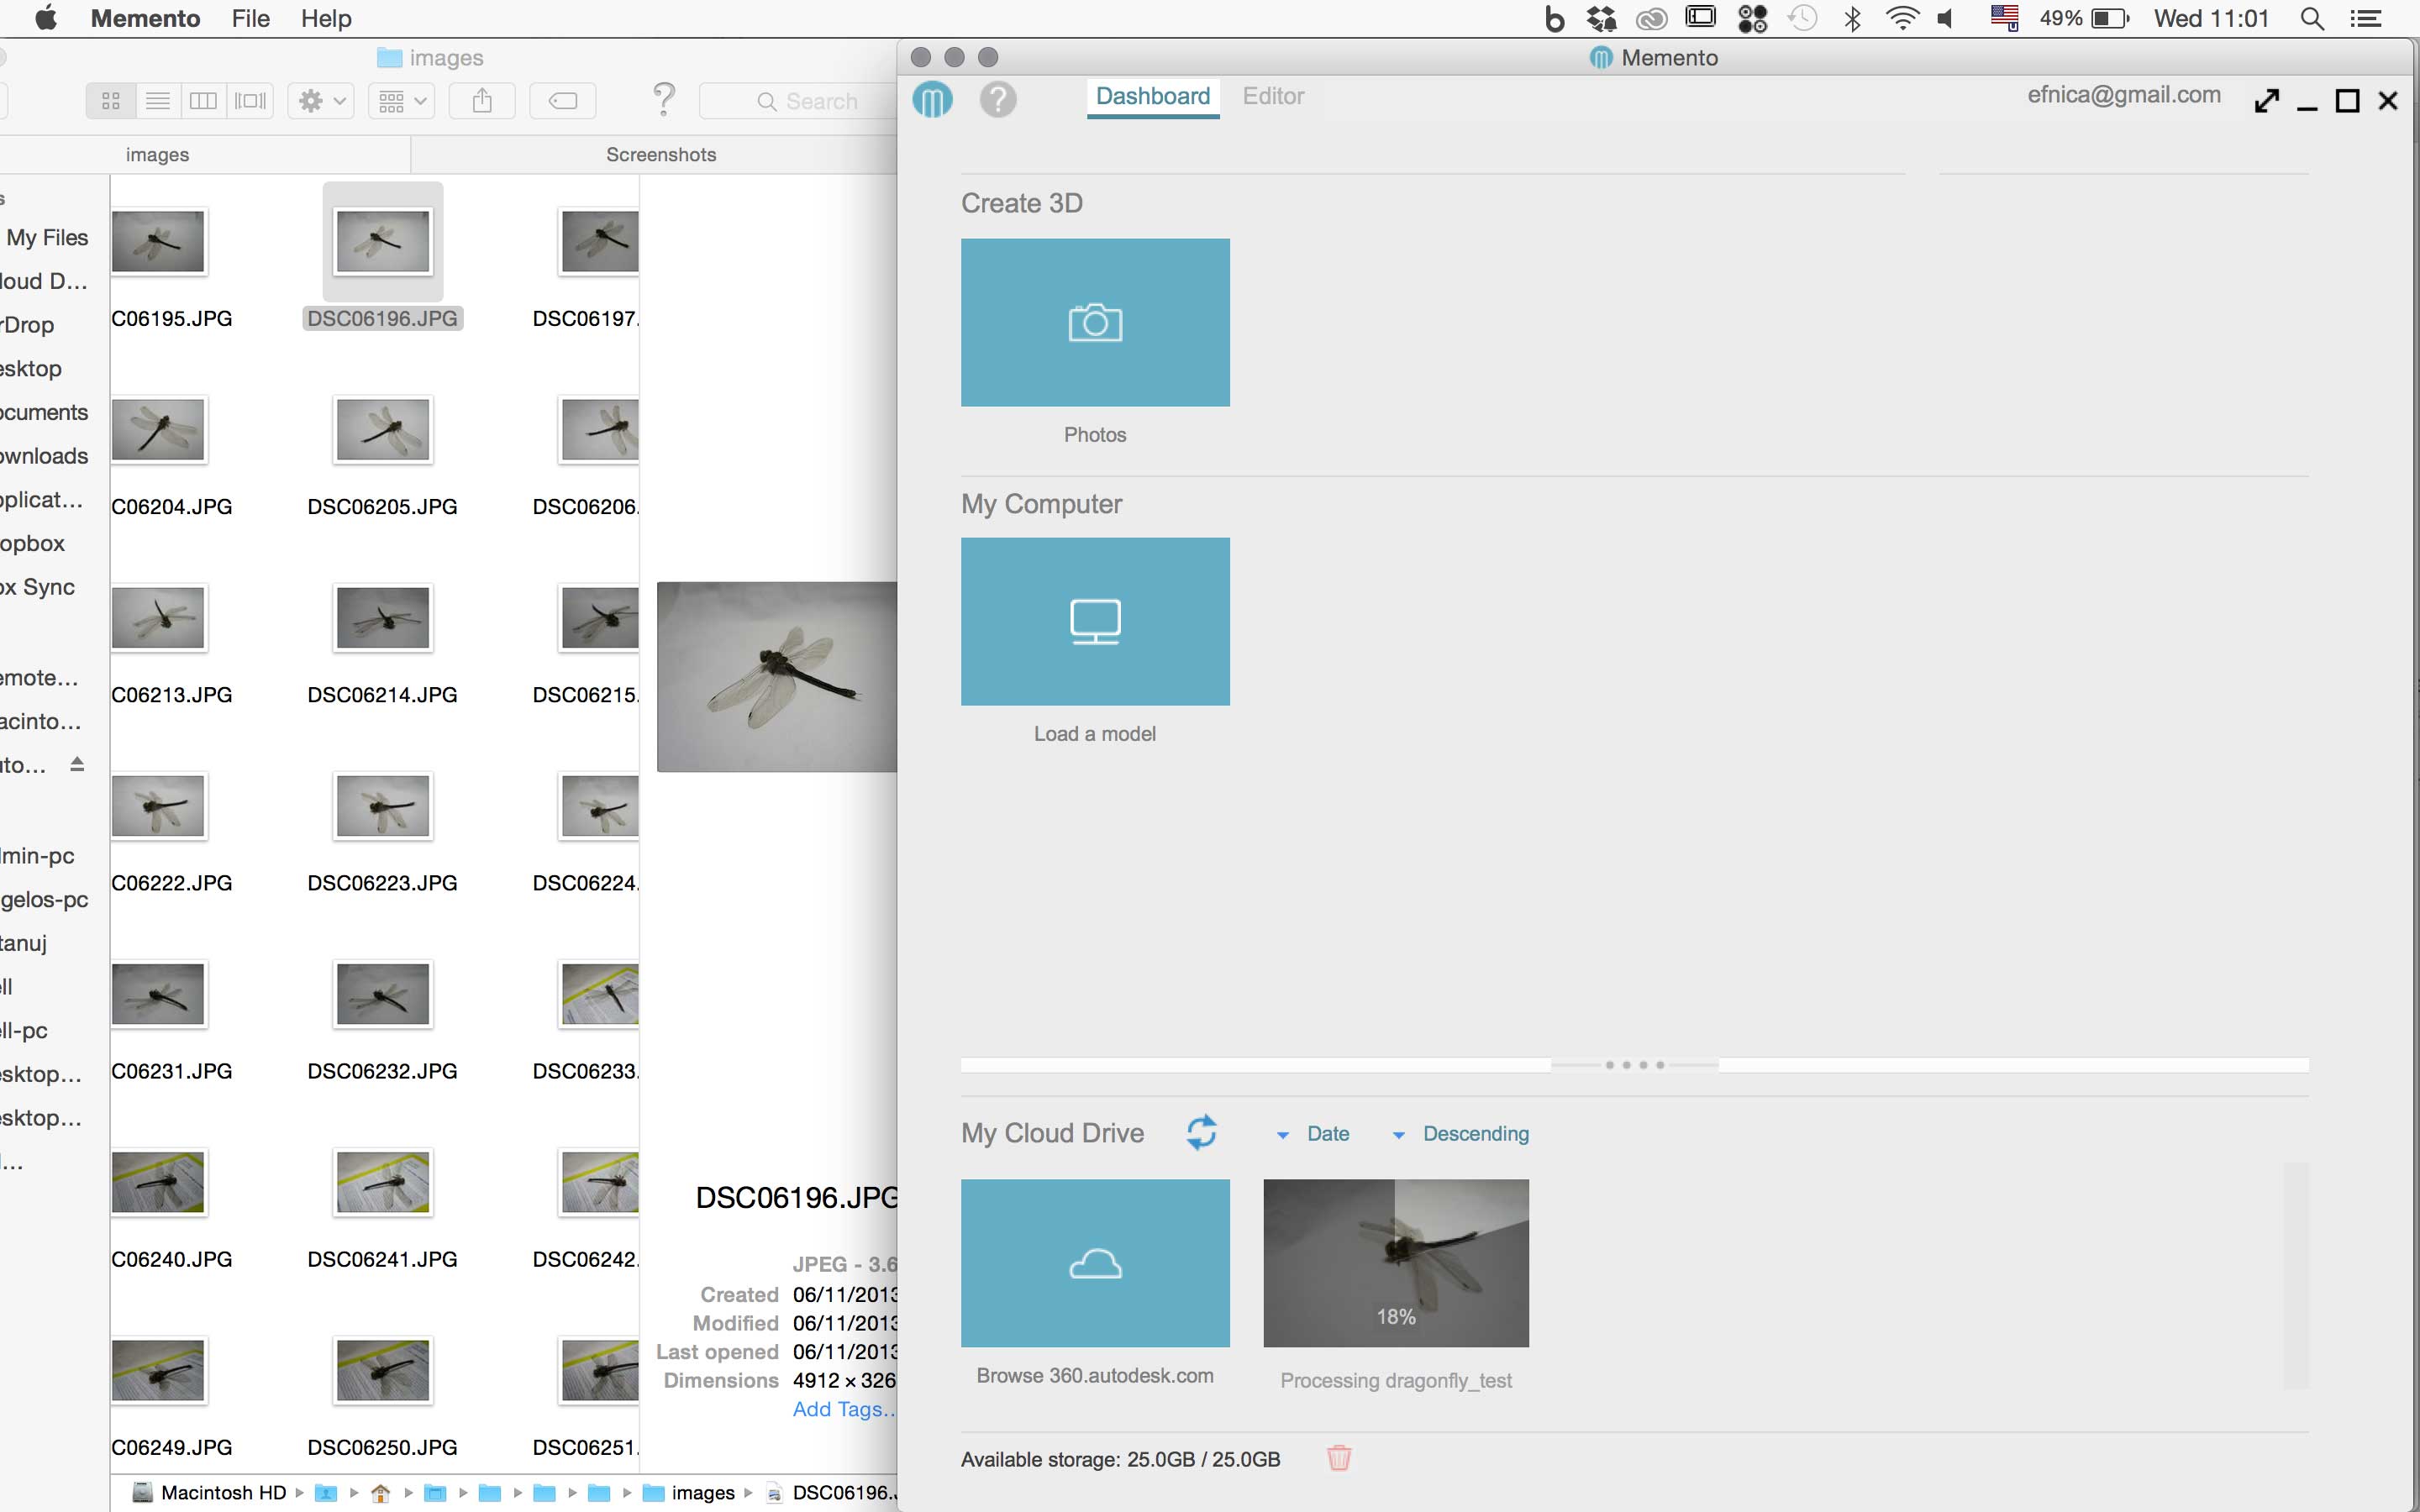Screen dimensions: 2420x1512
Task: Click the efnica@gmail.com account label
Action: tap(2123, 95)
